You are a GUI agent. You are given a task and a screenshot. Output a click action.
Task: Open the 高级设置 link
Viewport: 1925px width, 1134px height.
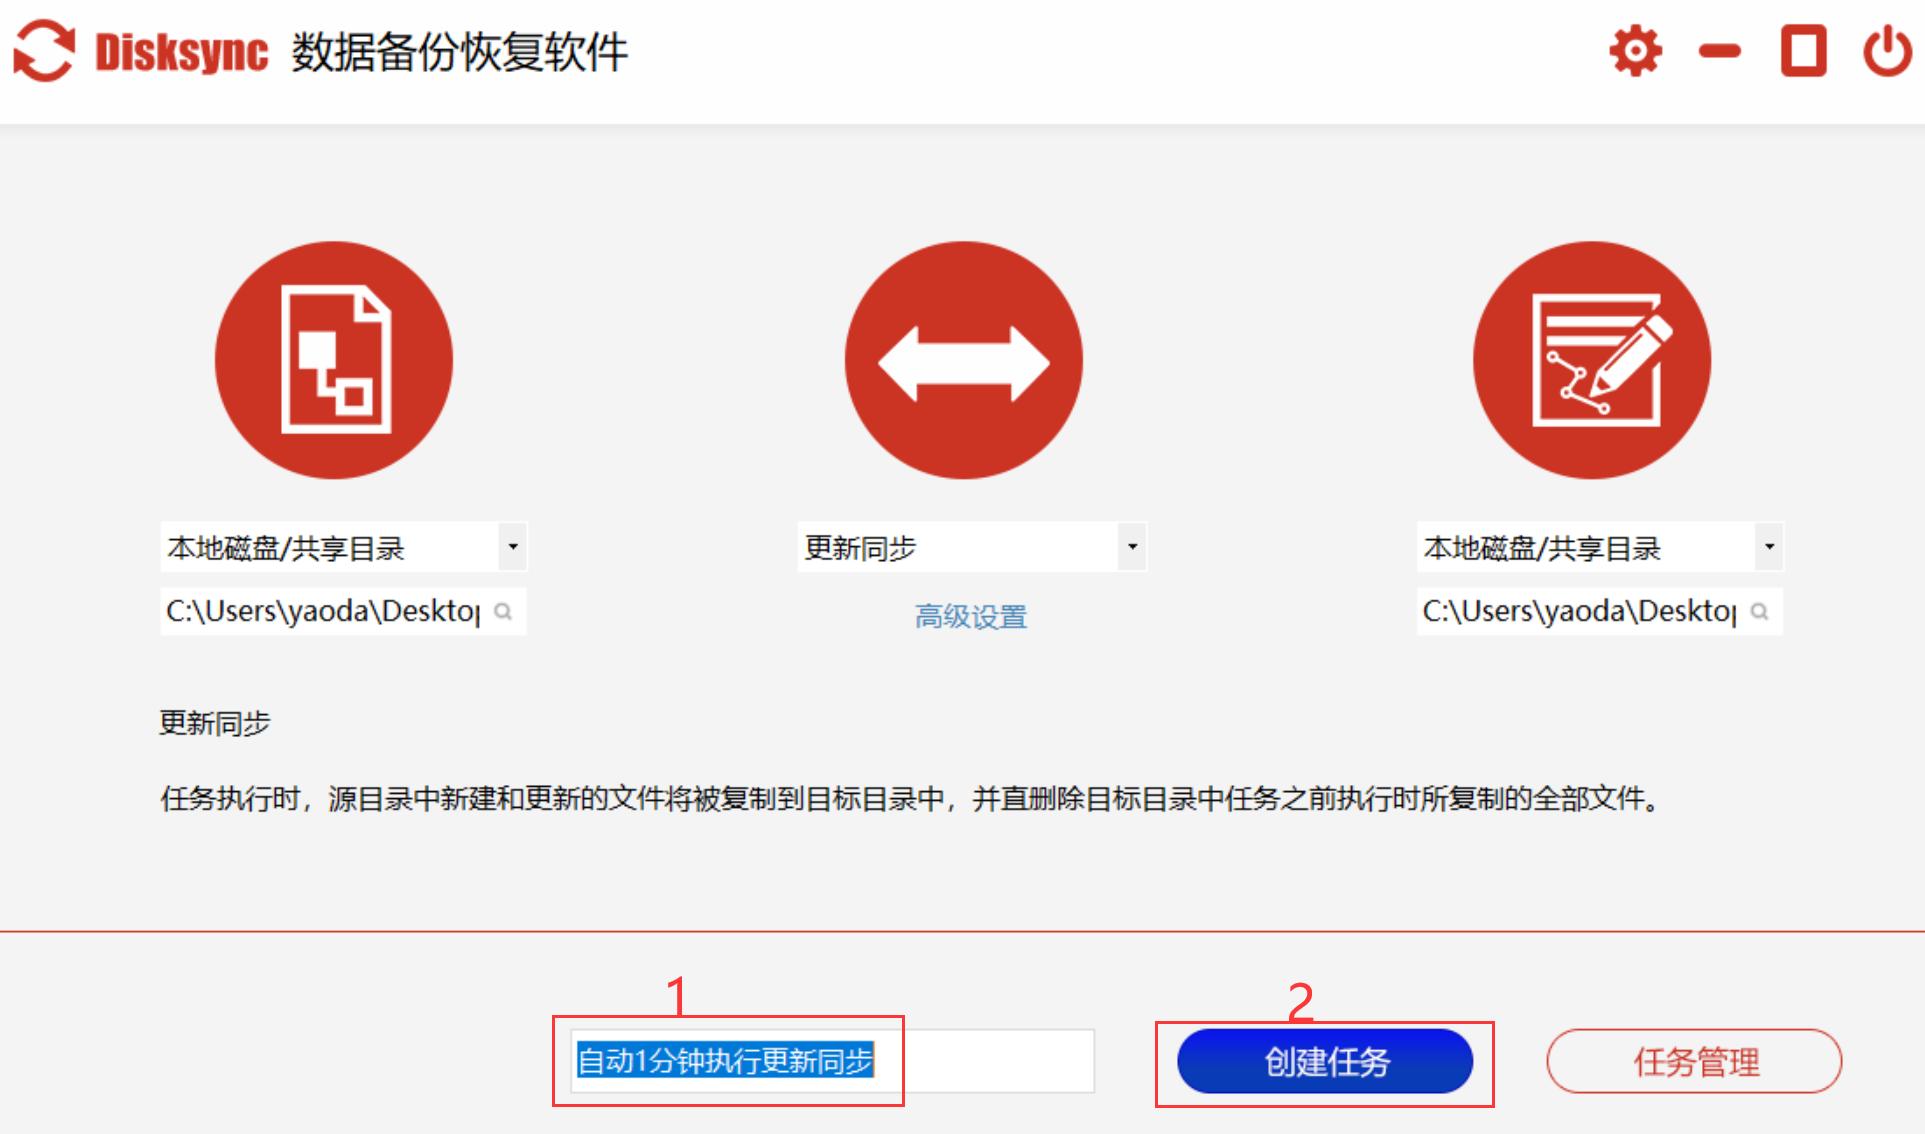click(970, 617)
